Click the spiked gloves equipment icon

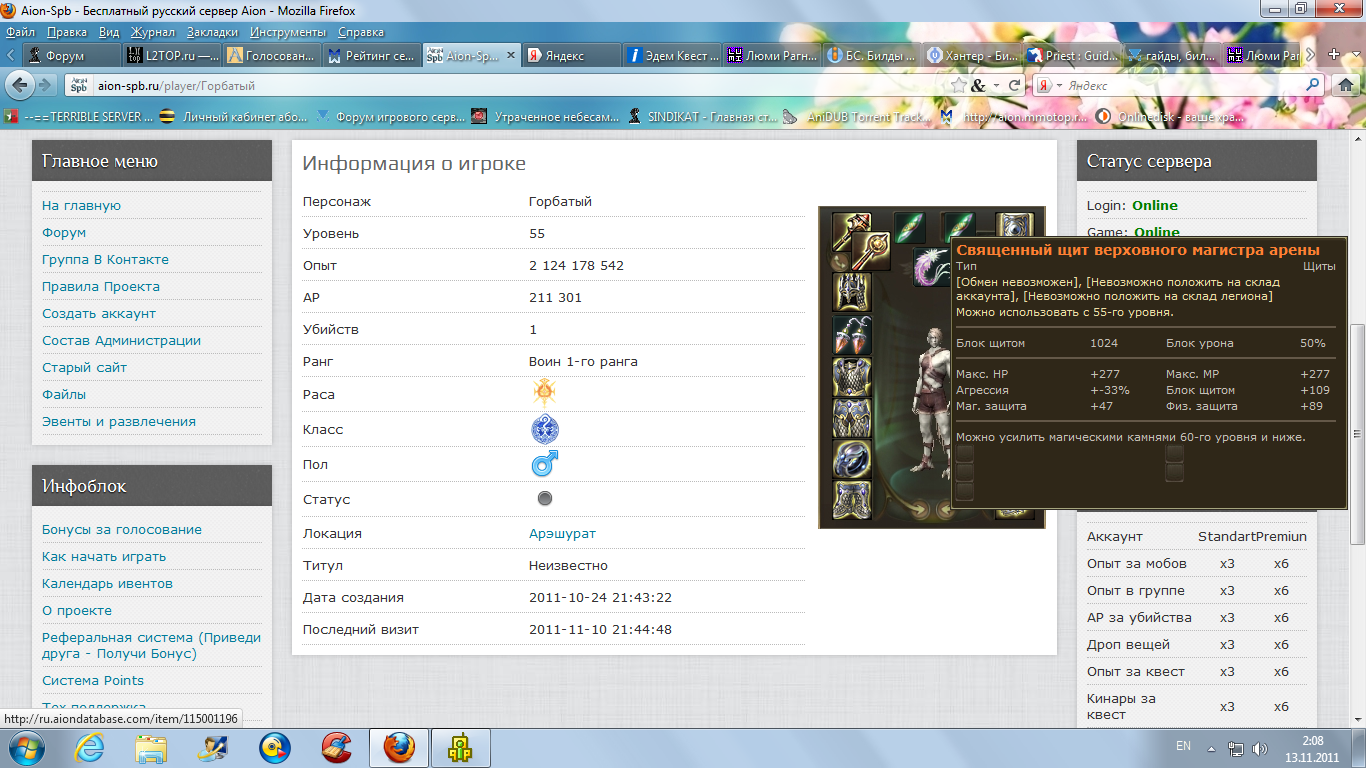pos(852,292)
